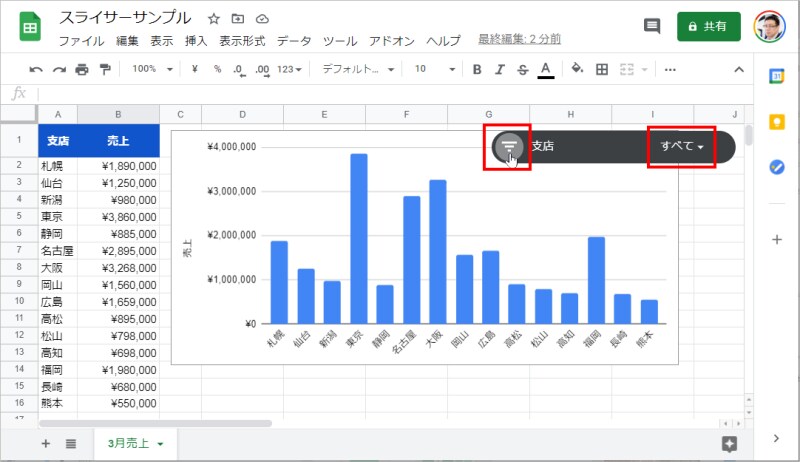This screenshot has width=800, height=462.
Task: Click the 東京 bar in the chart
Action: click(x=359, y=239)
